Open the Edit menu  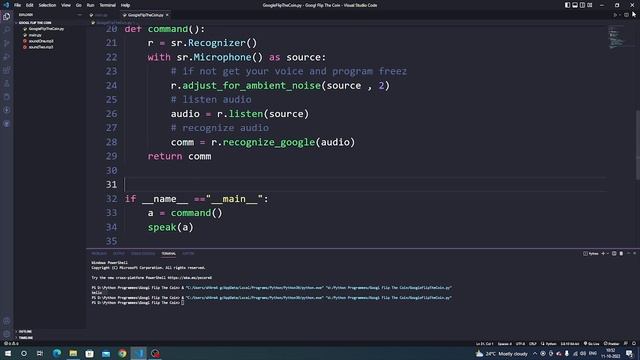point(29,5)
